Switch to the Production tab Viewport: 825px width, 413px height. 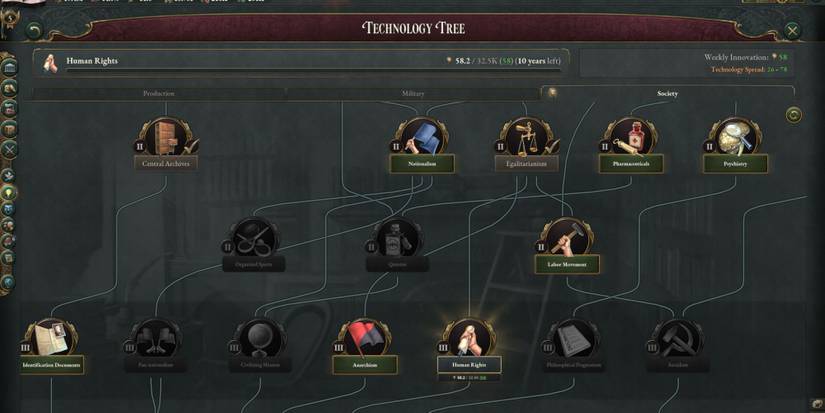pyautogui.click(x=158, y=94)
